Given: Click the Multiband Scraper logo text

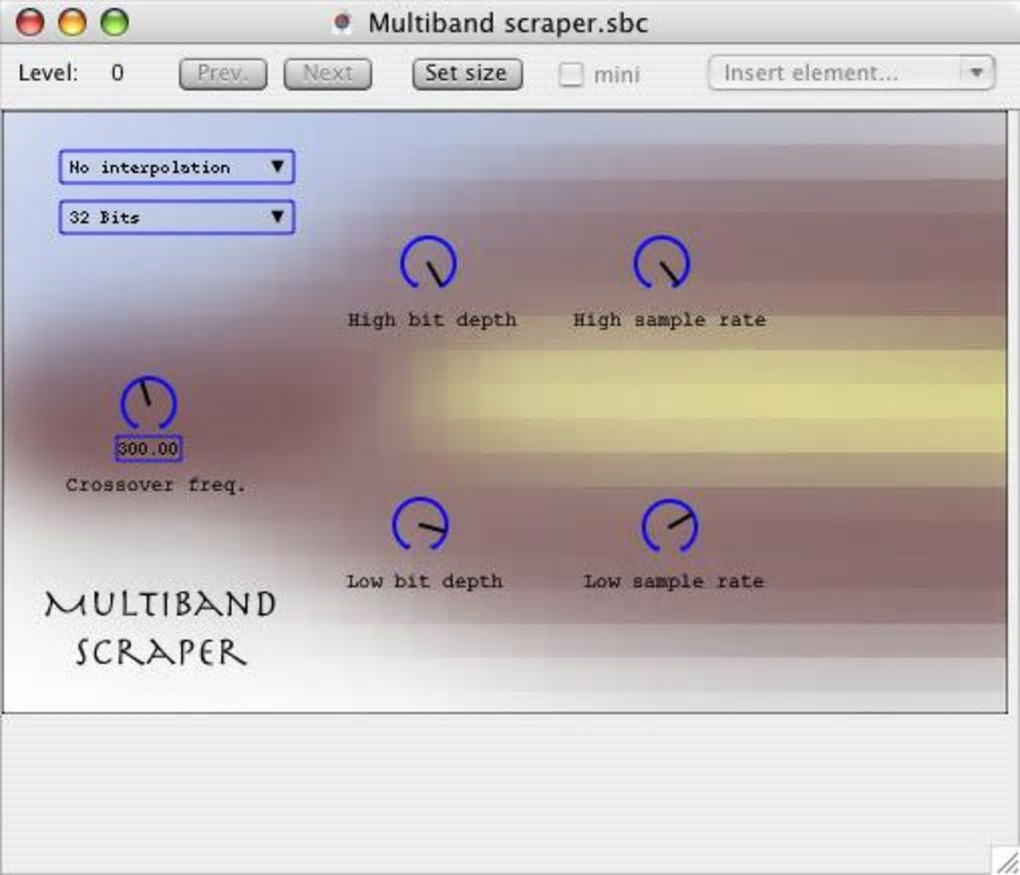Looking at the screenshot, I should [x=160, y=628].
